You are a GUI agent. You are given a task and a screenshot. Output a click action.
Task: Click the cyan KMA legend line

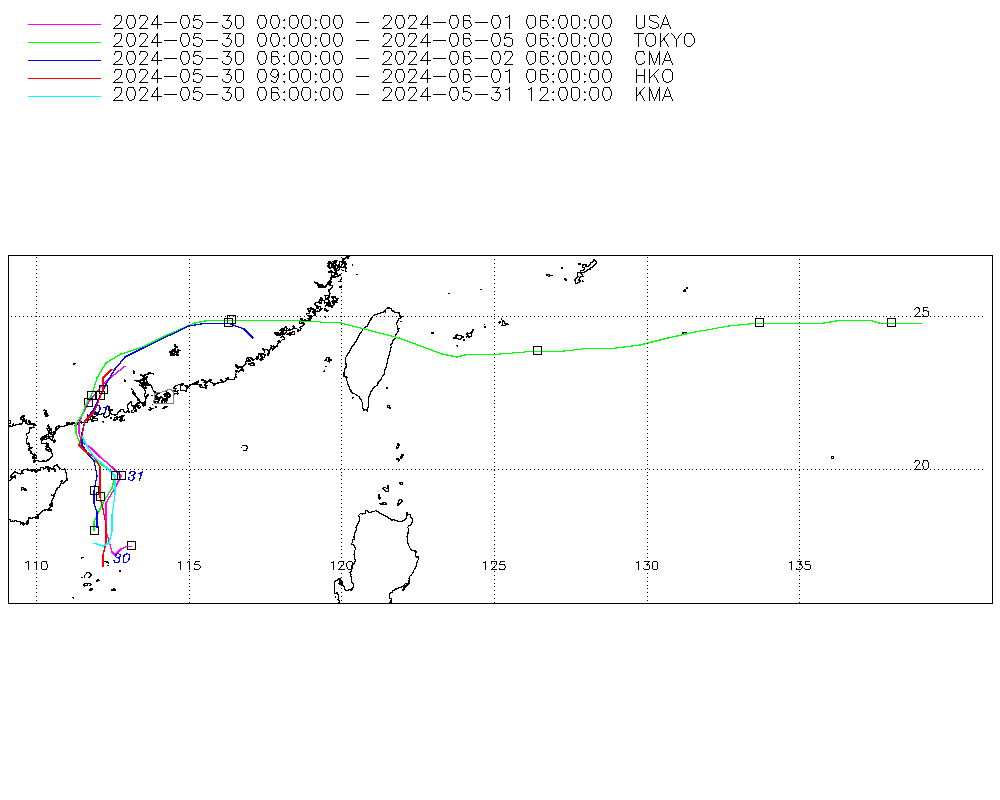[x=65, y=95]
